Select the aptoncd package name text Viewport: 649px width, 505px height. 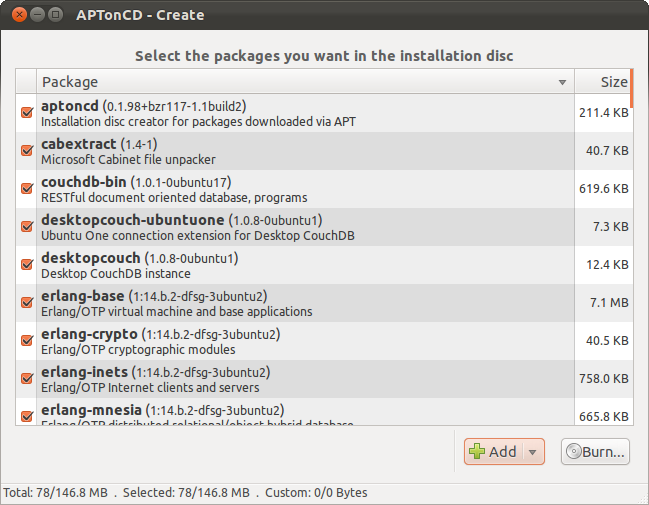point(70,106)
